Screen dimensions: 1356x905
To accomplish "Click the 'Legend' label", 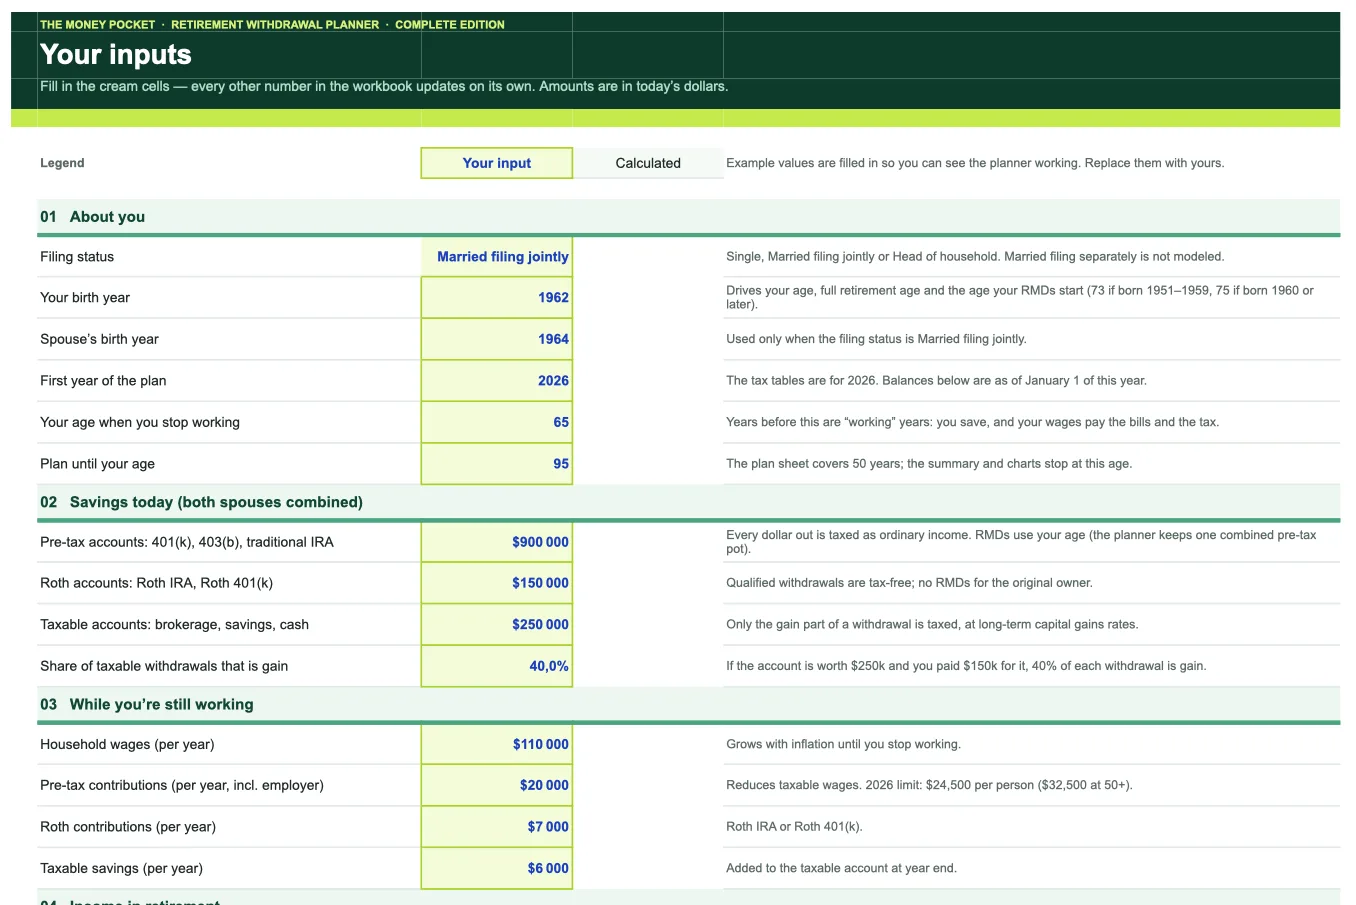I will pyautogui.click(x=62, y=163).
